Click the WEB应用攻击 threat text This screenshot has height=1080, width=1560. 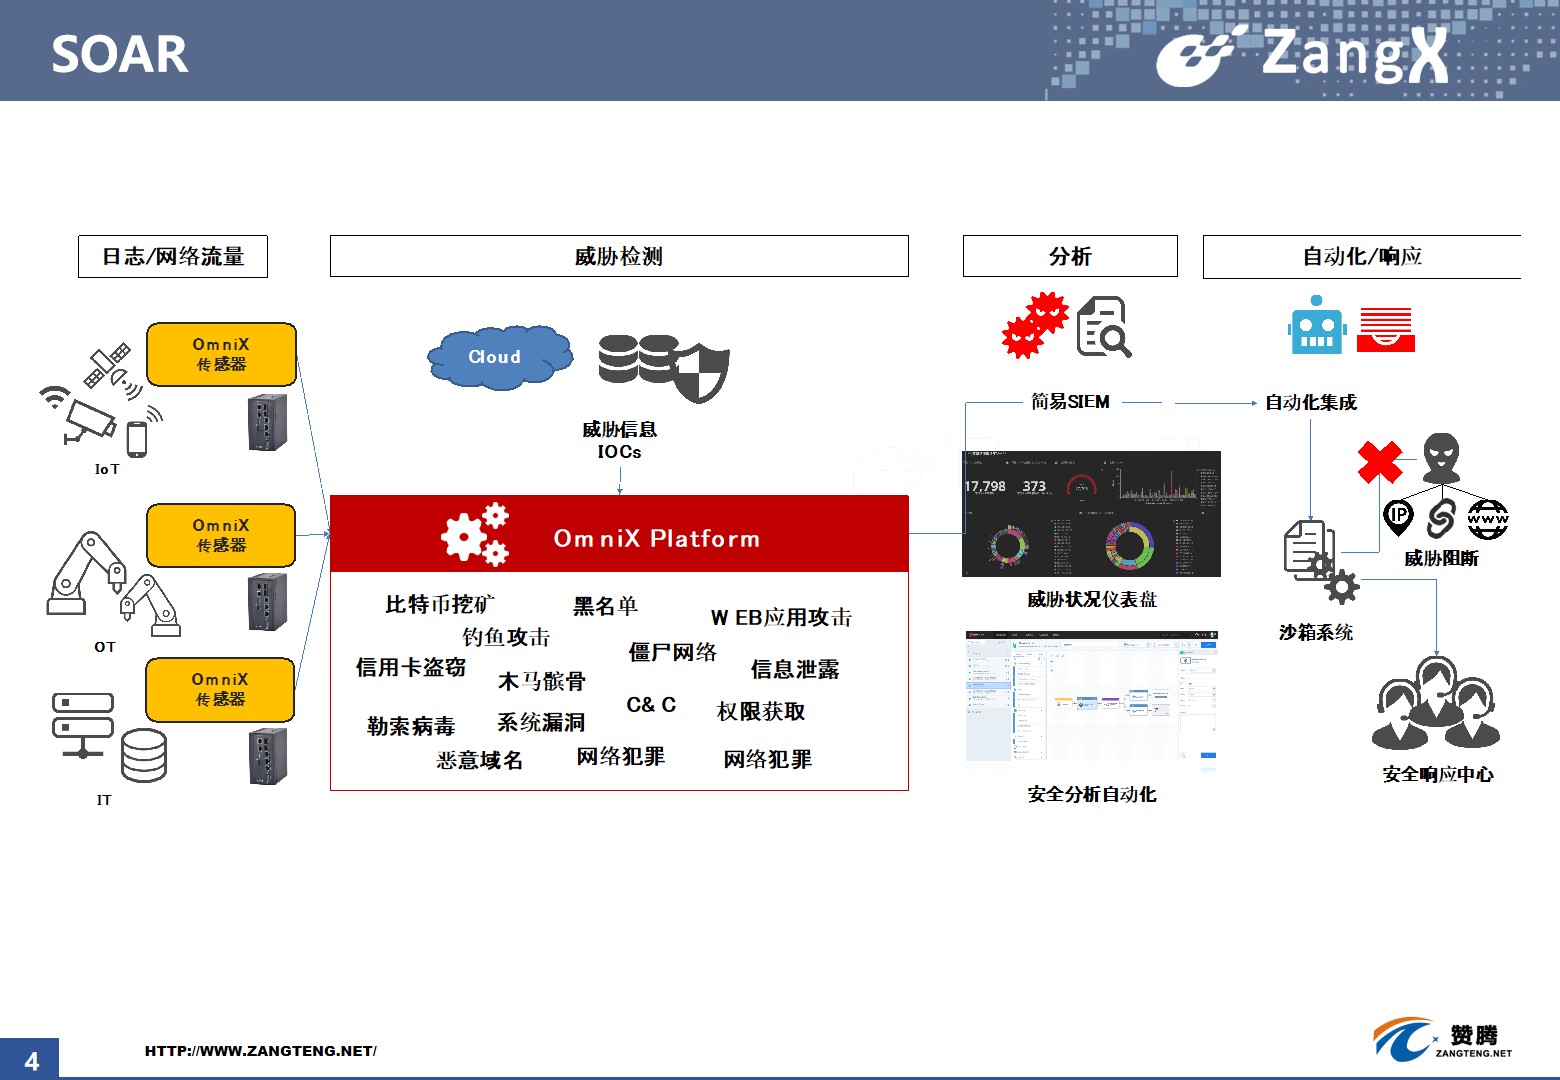(x=781, y=617)
